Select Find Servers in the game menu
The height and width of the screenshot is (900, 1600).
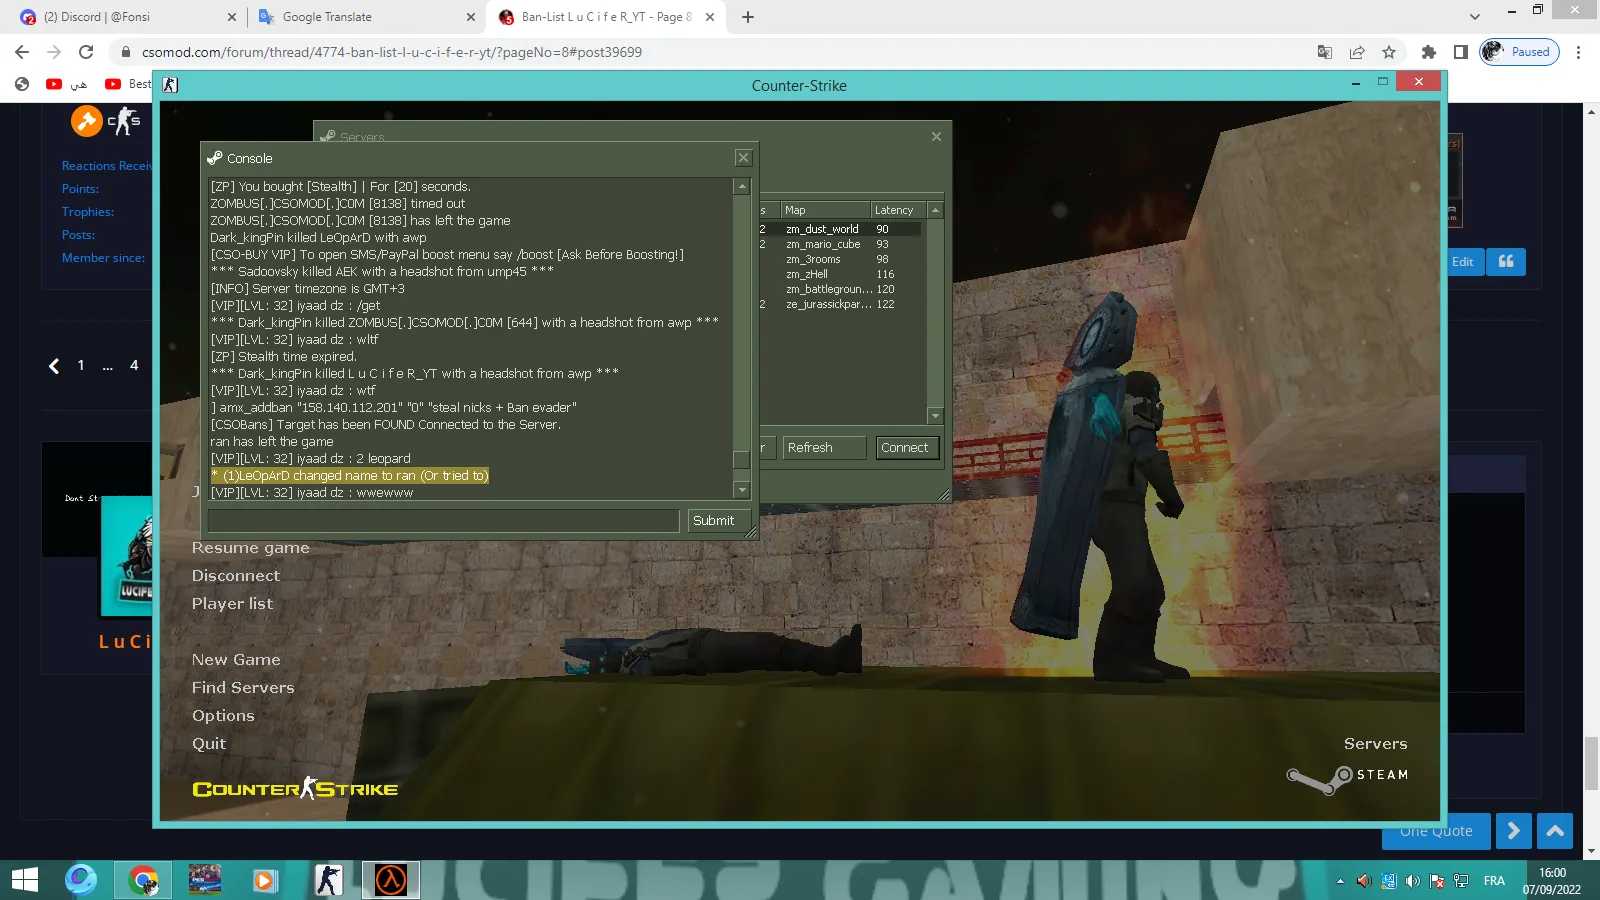point(243,687)
